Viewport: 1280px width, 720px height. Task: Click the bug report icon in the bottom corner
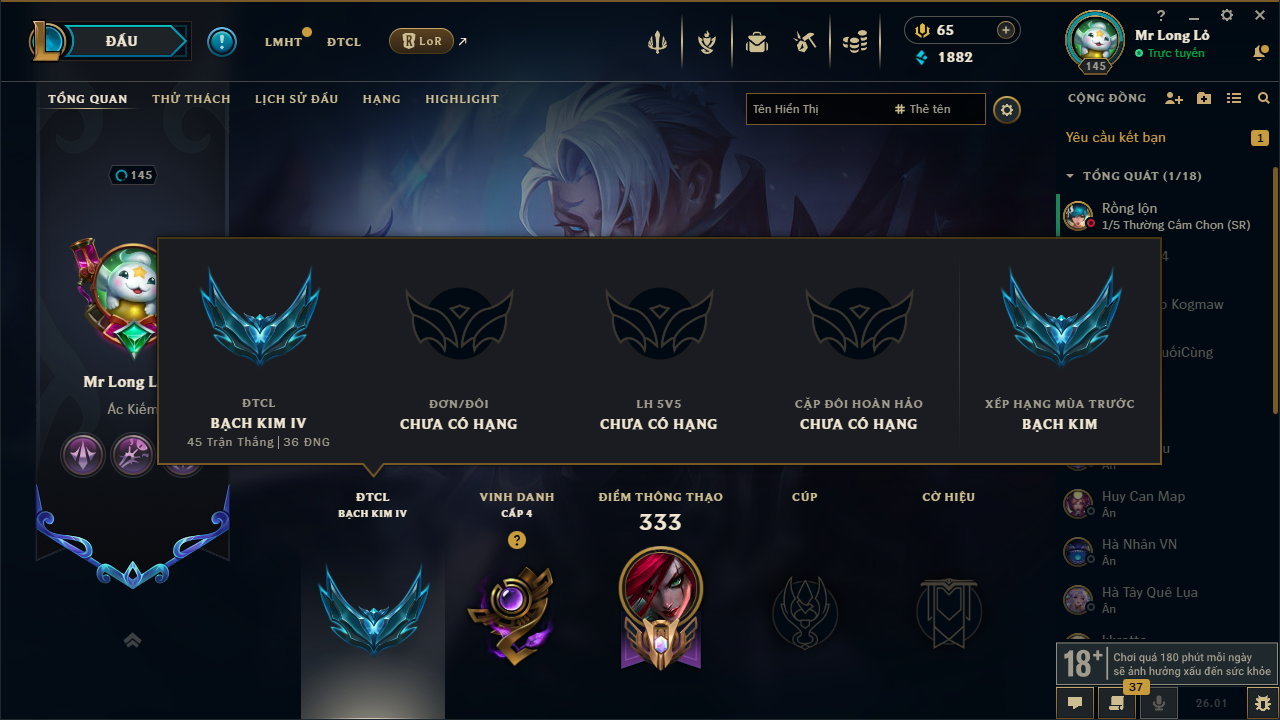coord(1263,703)
